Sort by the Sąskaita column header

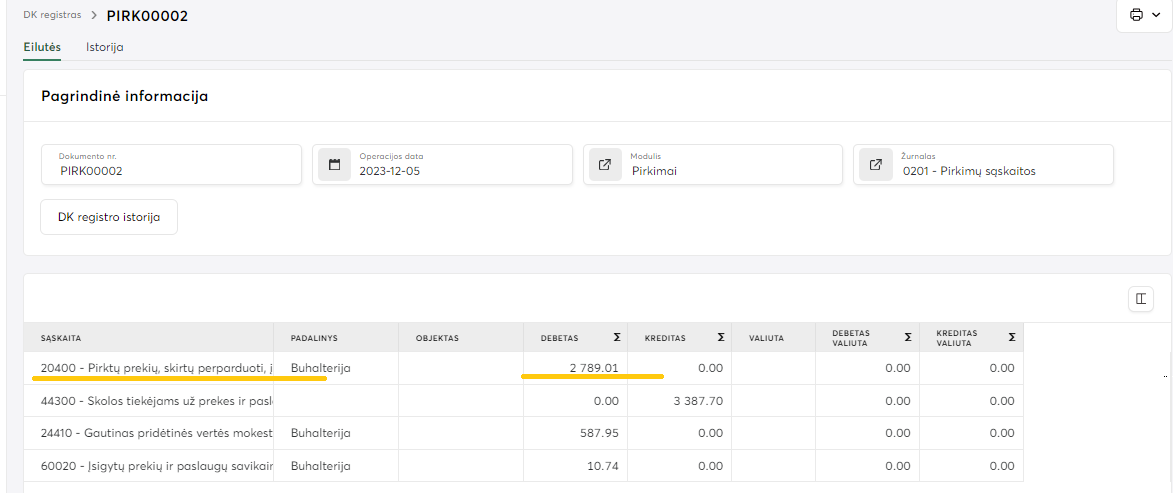[62, 338]
